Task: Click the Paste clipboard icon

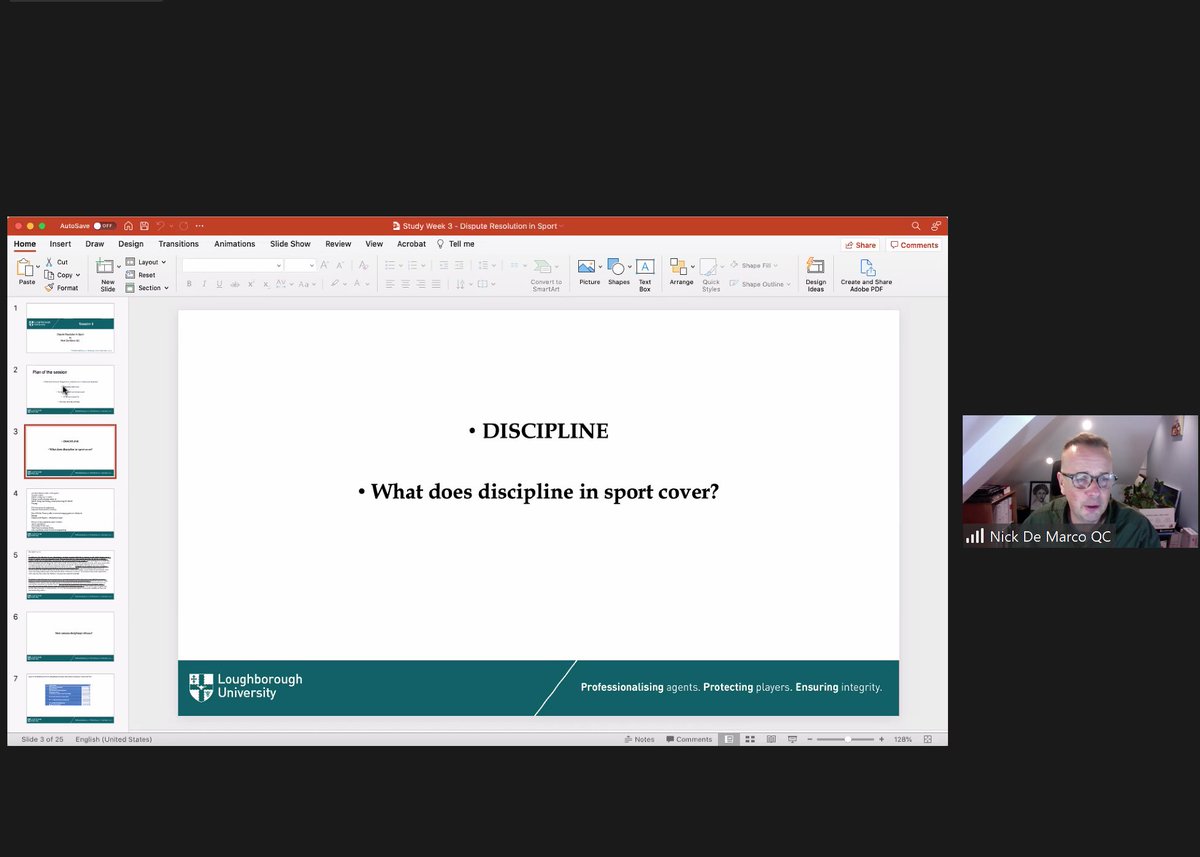Action: pyautogui.click(x=25, y=267)
